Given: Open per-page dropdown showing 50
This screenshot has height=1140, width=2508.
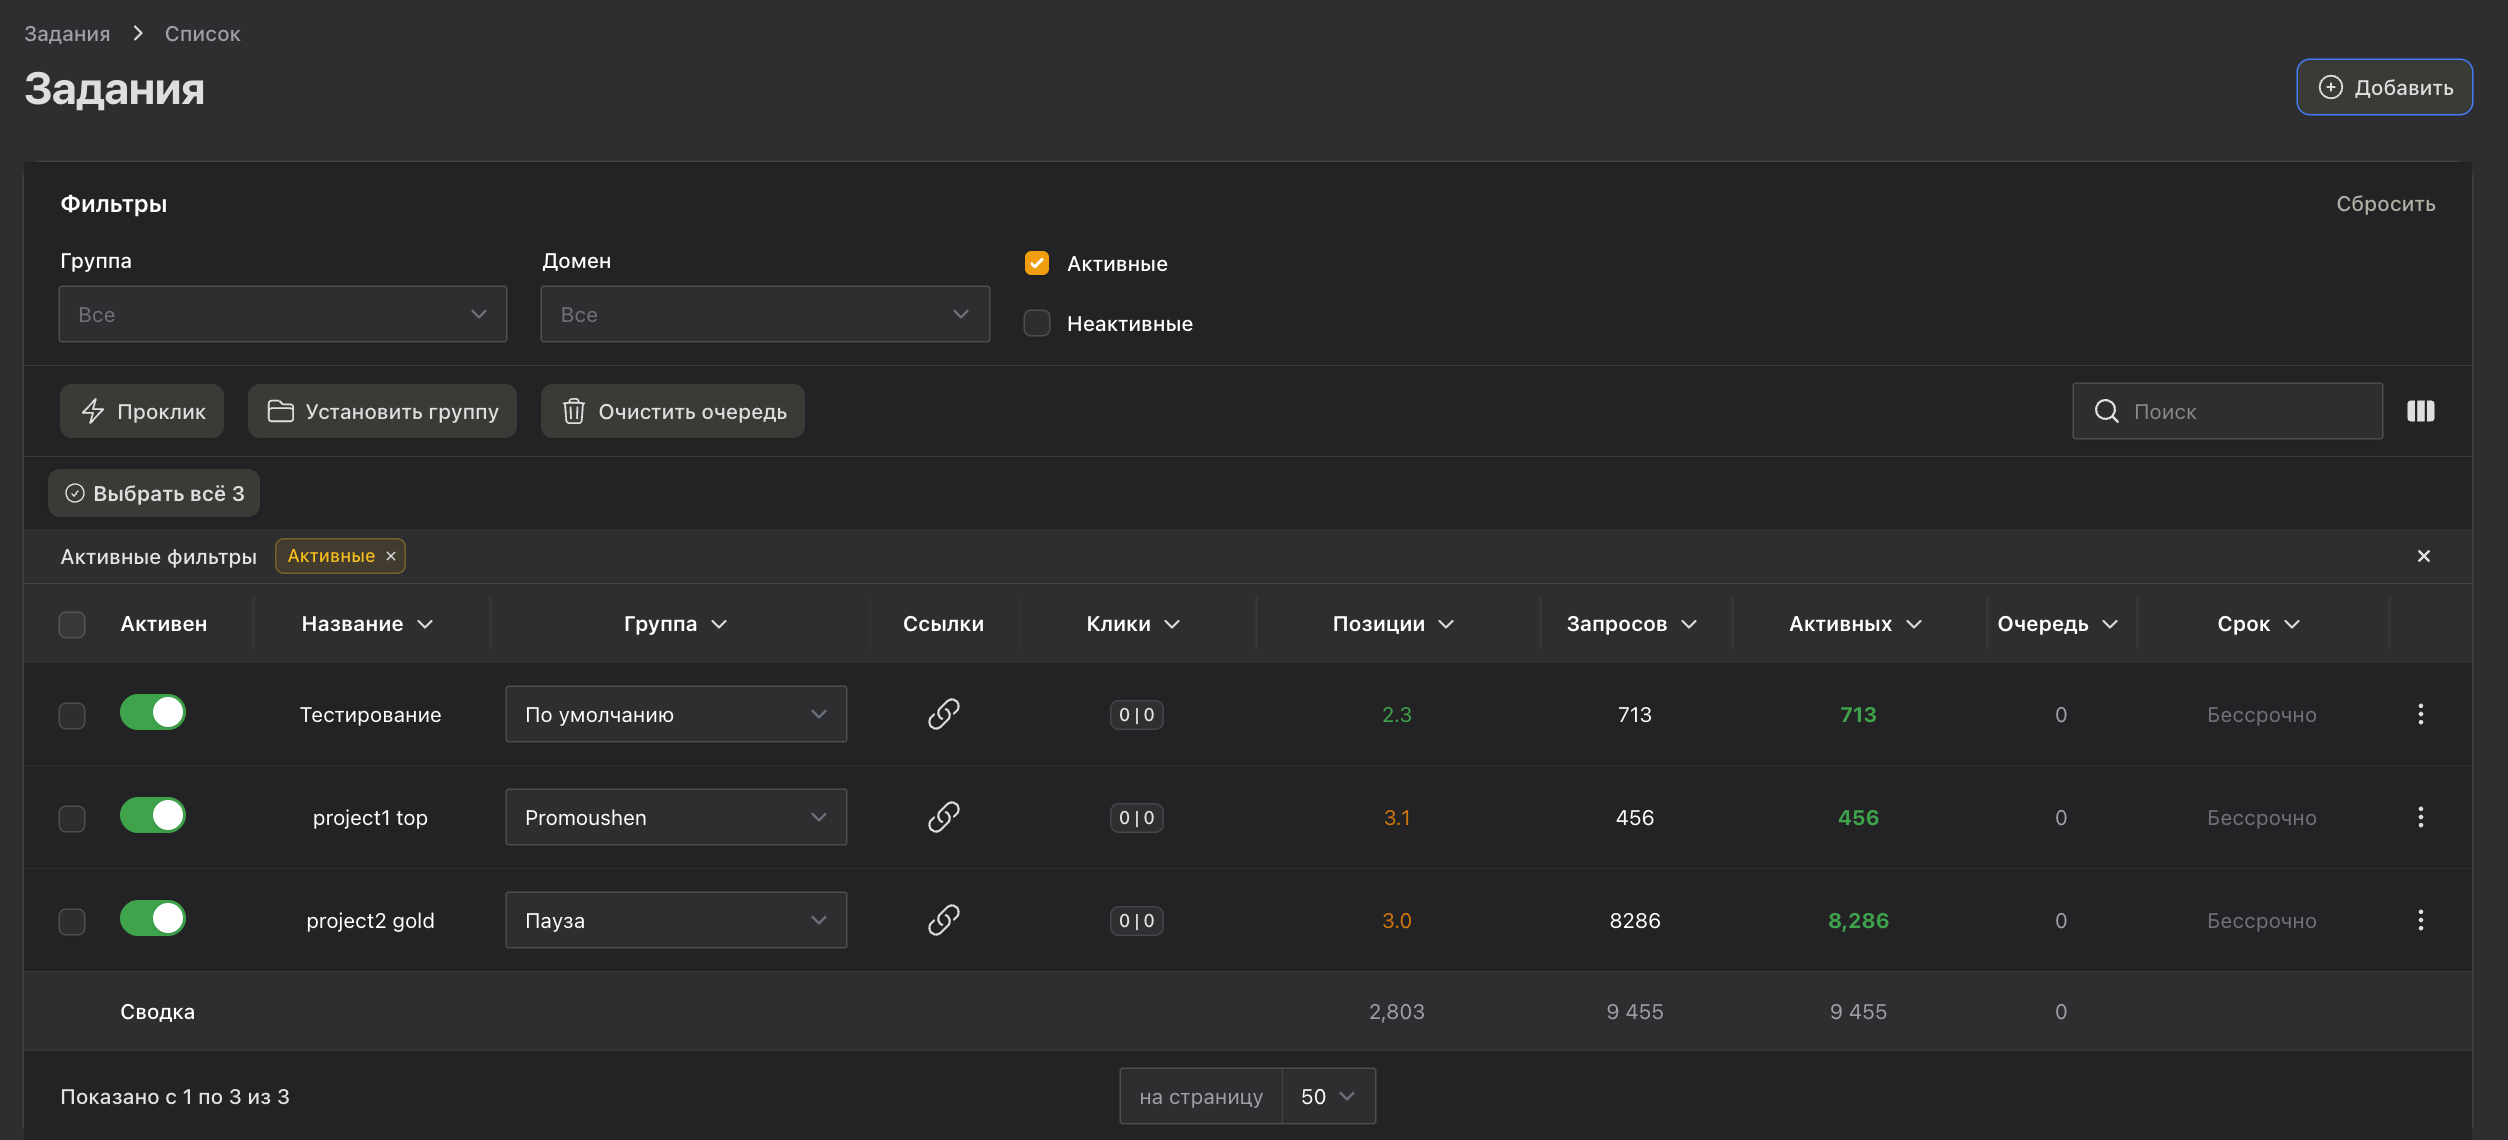Looking at the screenshot, I should coord(1327,1096).
